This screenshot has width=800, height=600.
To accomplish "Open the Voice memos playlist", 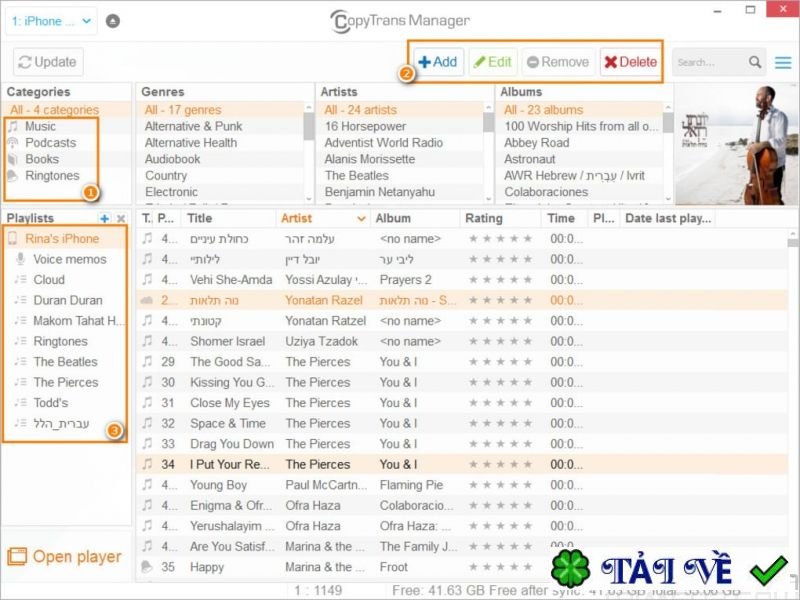I will coord(70,259).
